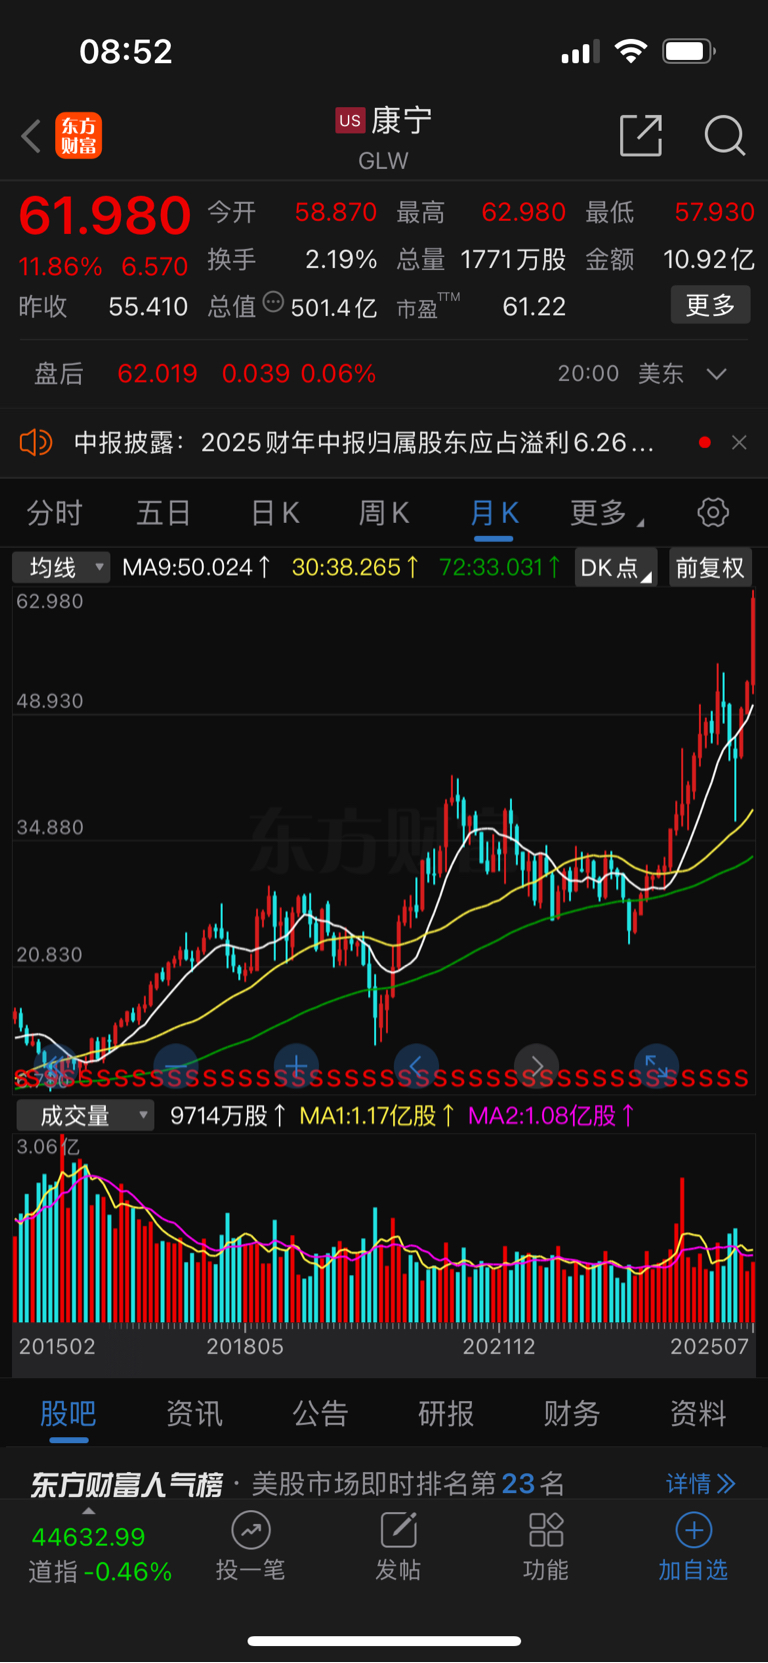Tap the back arrow icon
The height and width of the screenshot is (1663, 768).
tap(31, 136)
